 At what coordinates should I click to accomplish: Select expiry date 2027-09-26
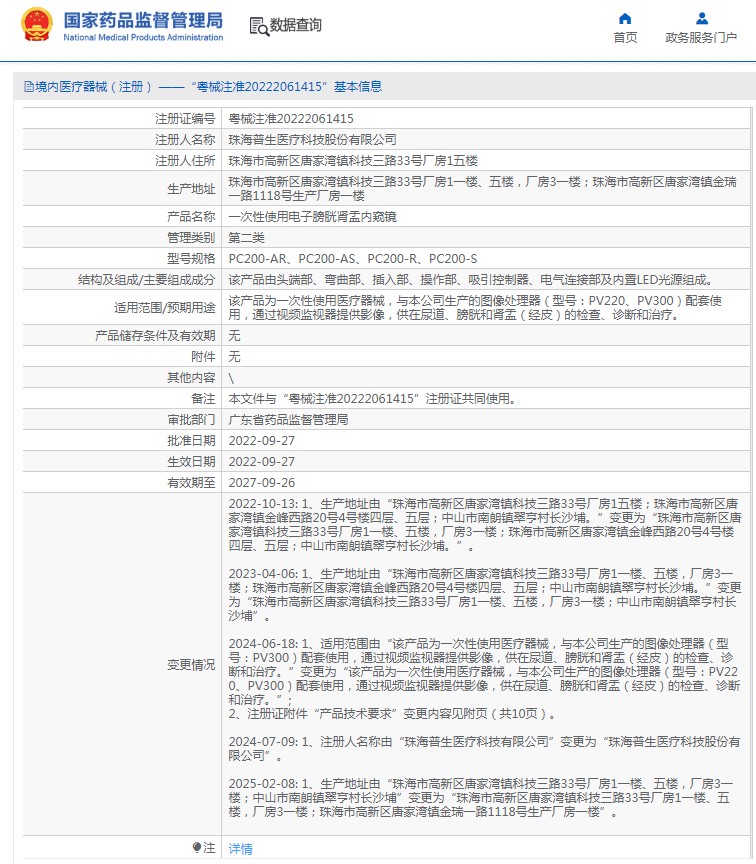(262, 482)
